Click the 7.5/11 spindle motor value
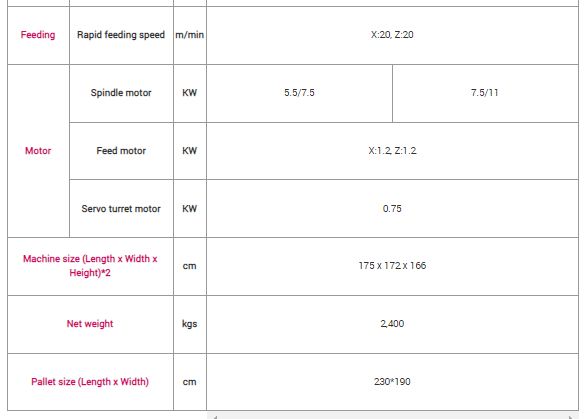Viewport: 588px width, 419px height. pyautogui.click(x=485, y=93)
